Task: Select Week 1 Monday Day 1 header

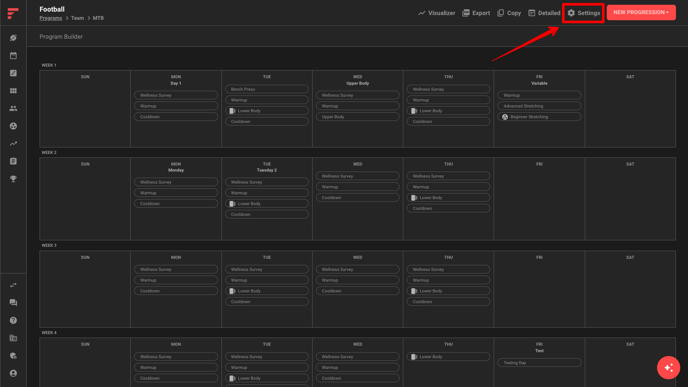Action: [x=176, y=83]
